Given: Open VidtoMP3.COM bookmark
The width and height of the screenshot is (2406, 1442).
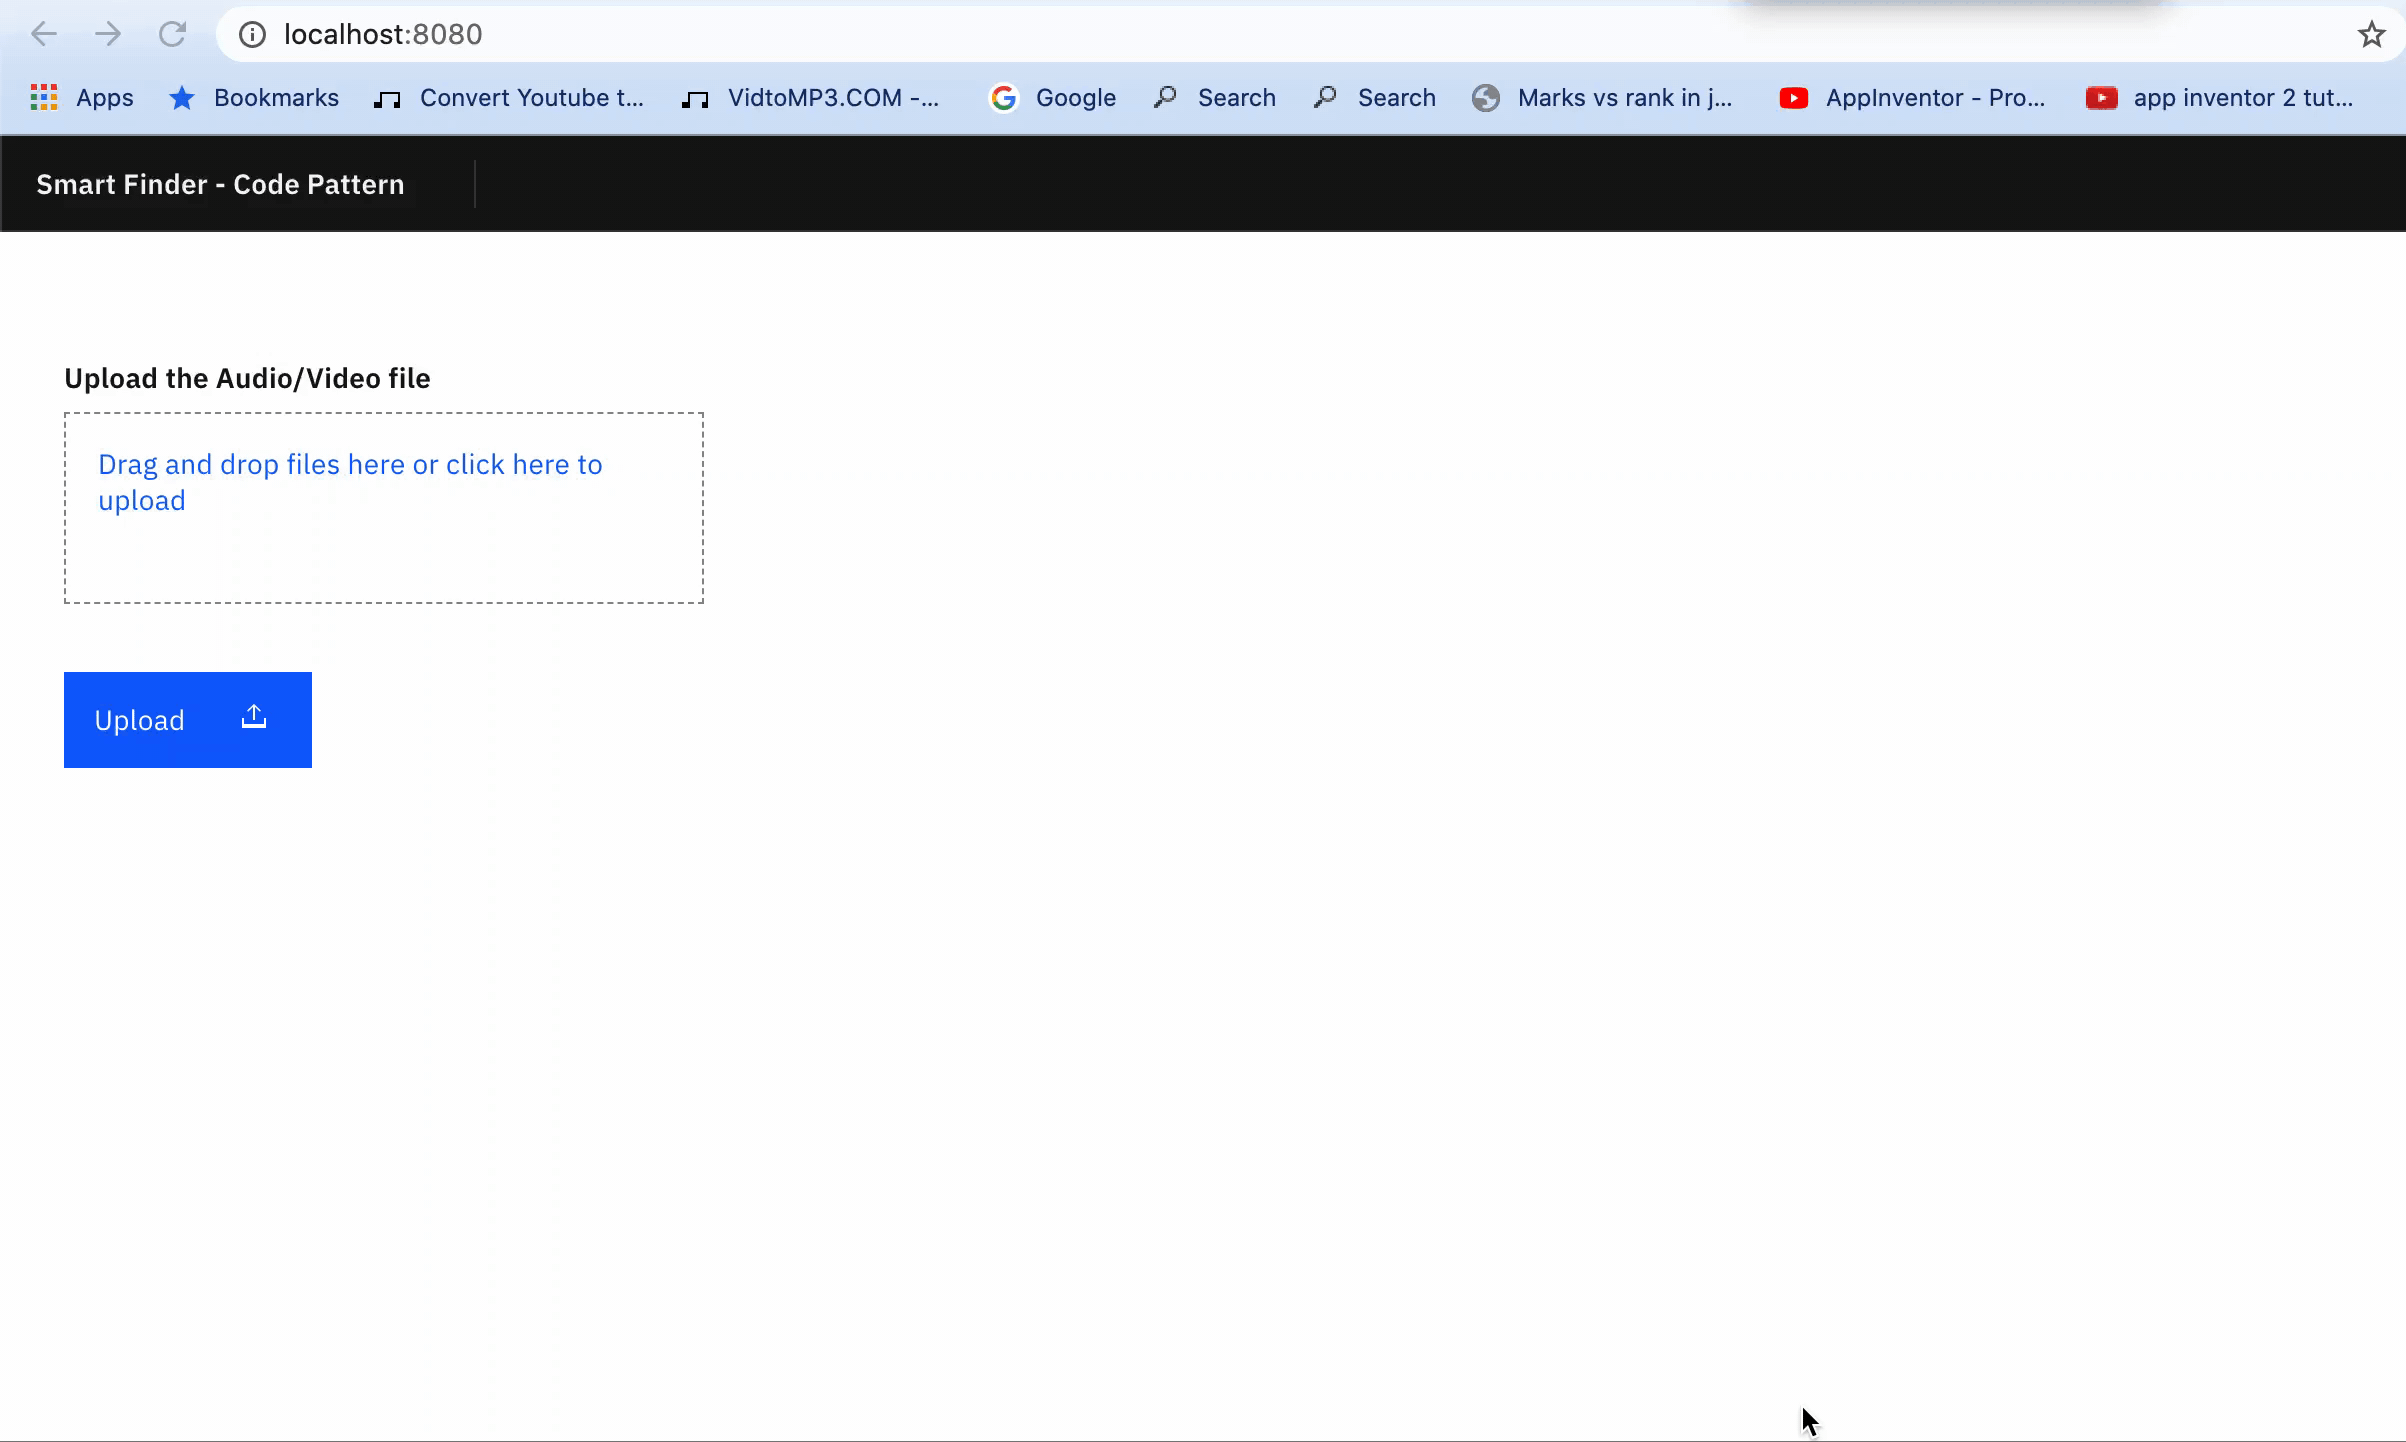Looking at the screenshot, I should 810,98.
